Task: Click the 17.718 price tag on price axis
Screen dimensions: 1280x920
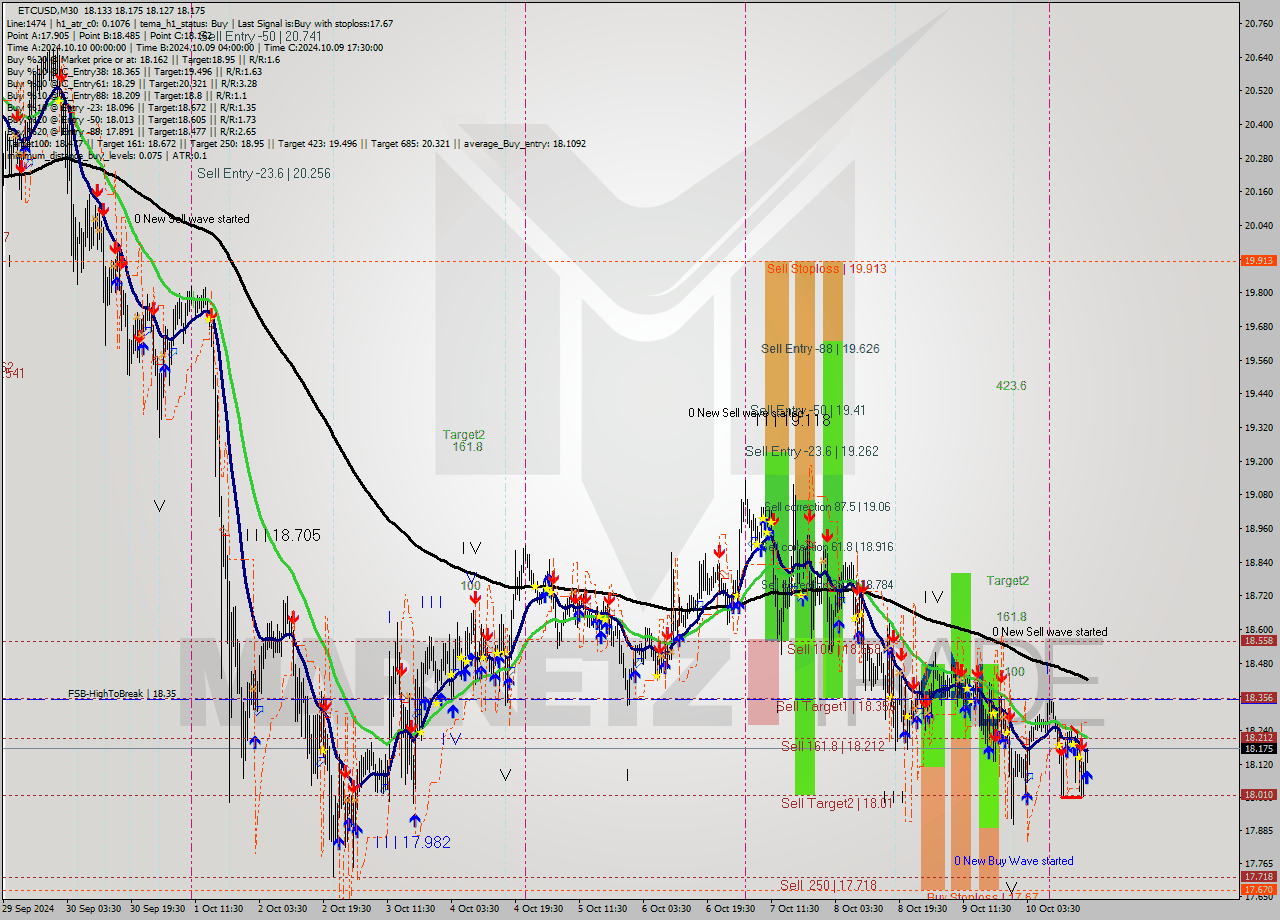Action: coord(1258,877)
